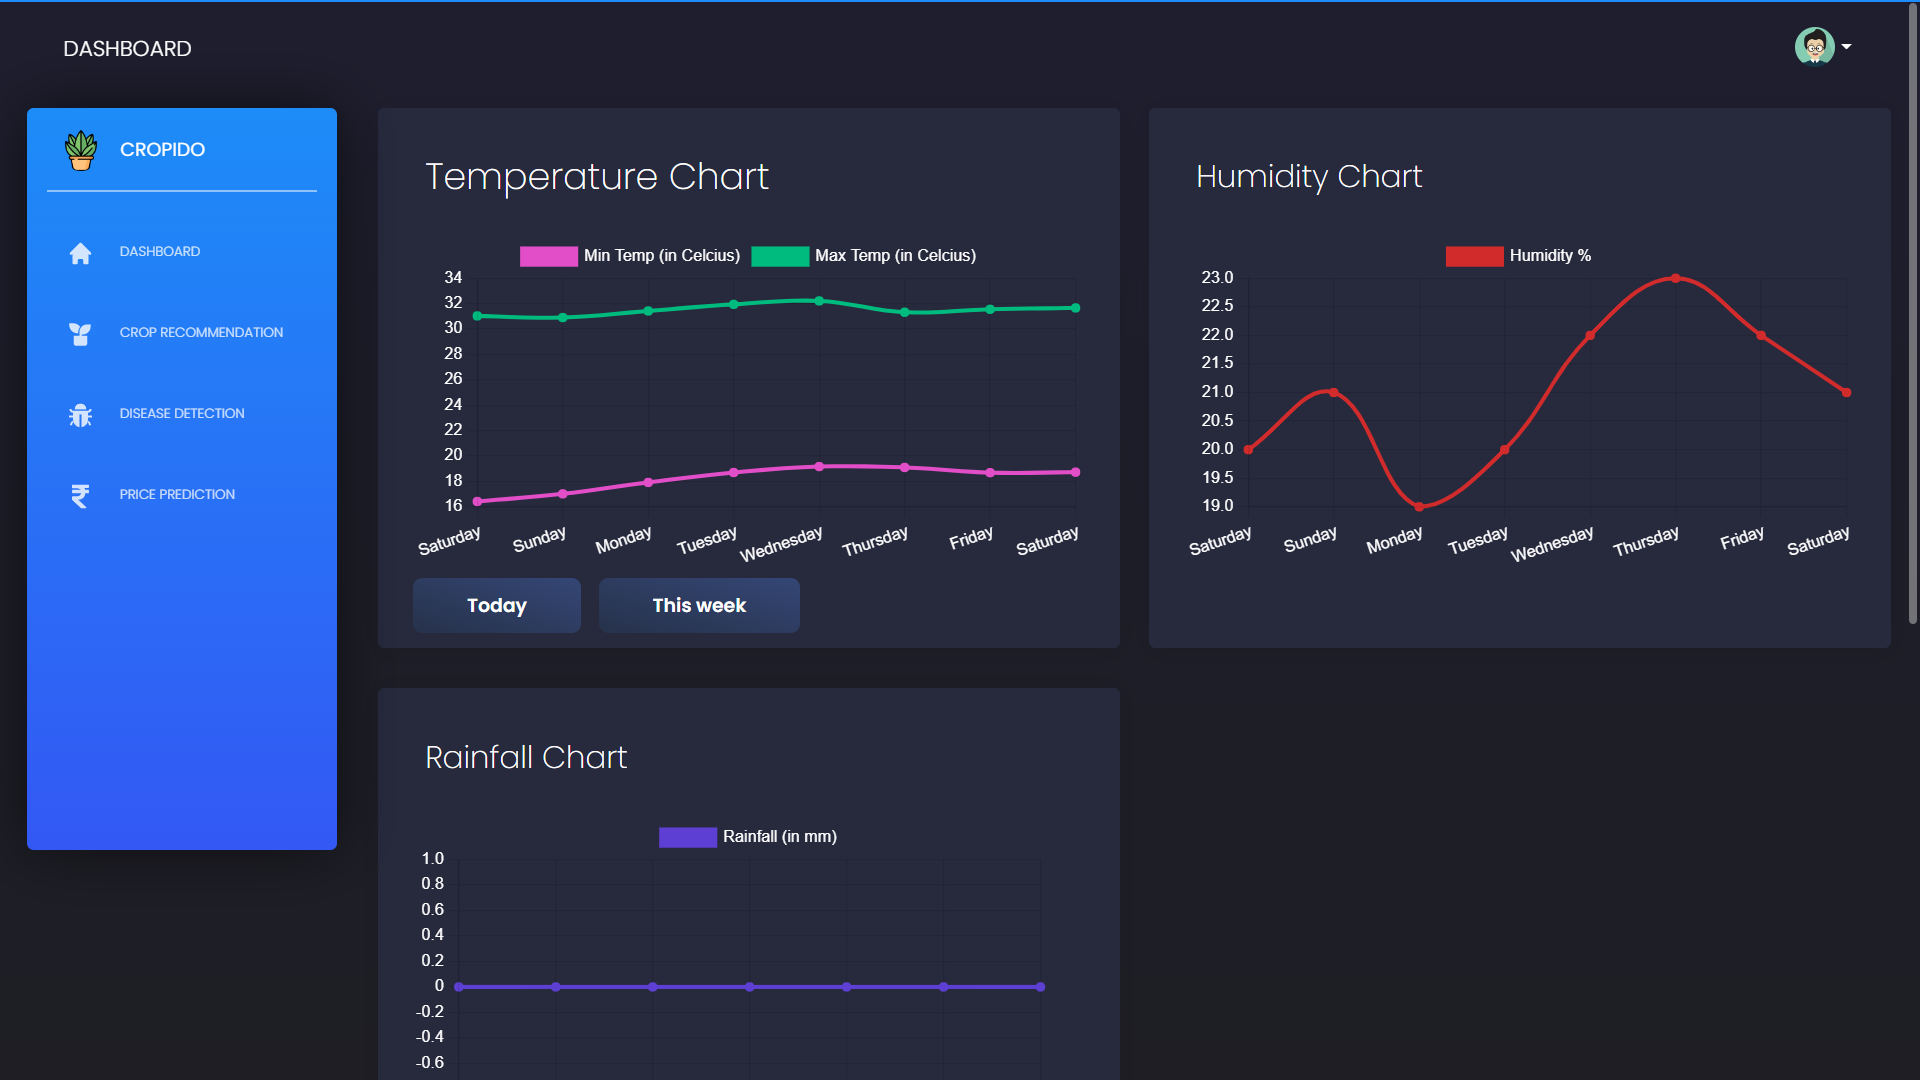Click the rupee icon for Price Prediction

(x=80, y=495)
